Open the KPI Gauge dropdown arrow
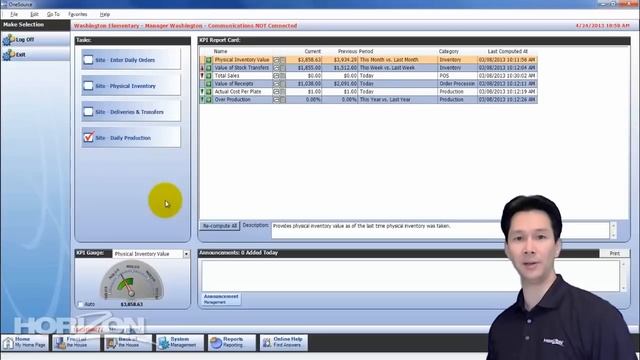Image resolution: width=640 pixels, height=360 pixels. [186, 254]
